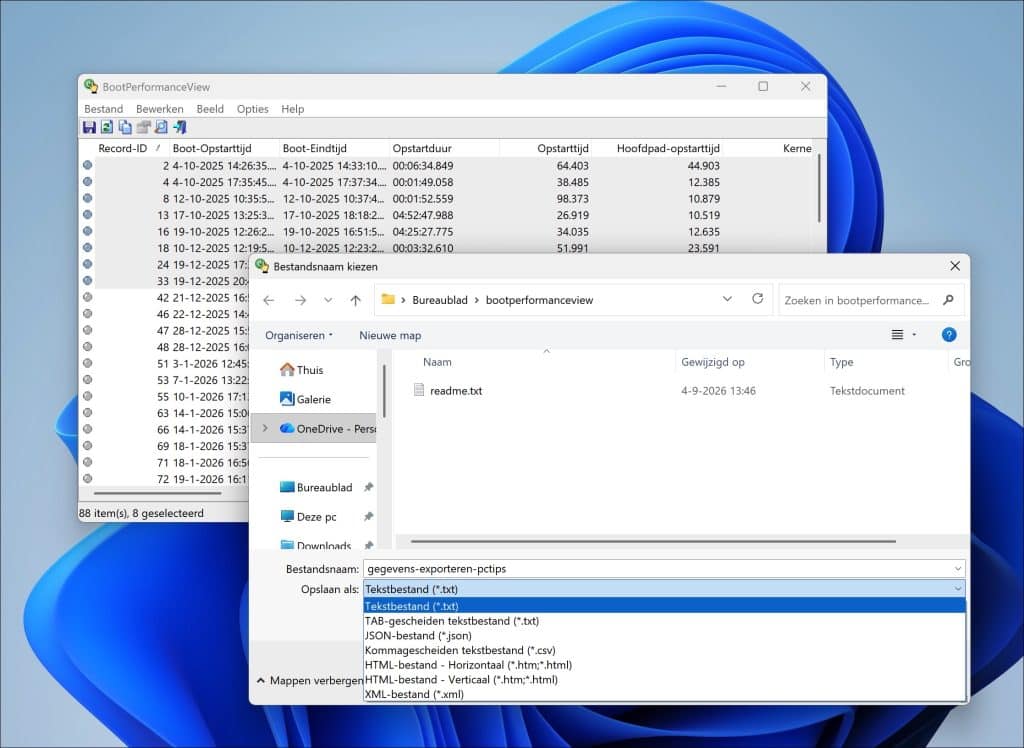Sort files by Type column

click(x=841, y=362)
